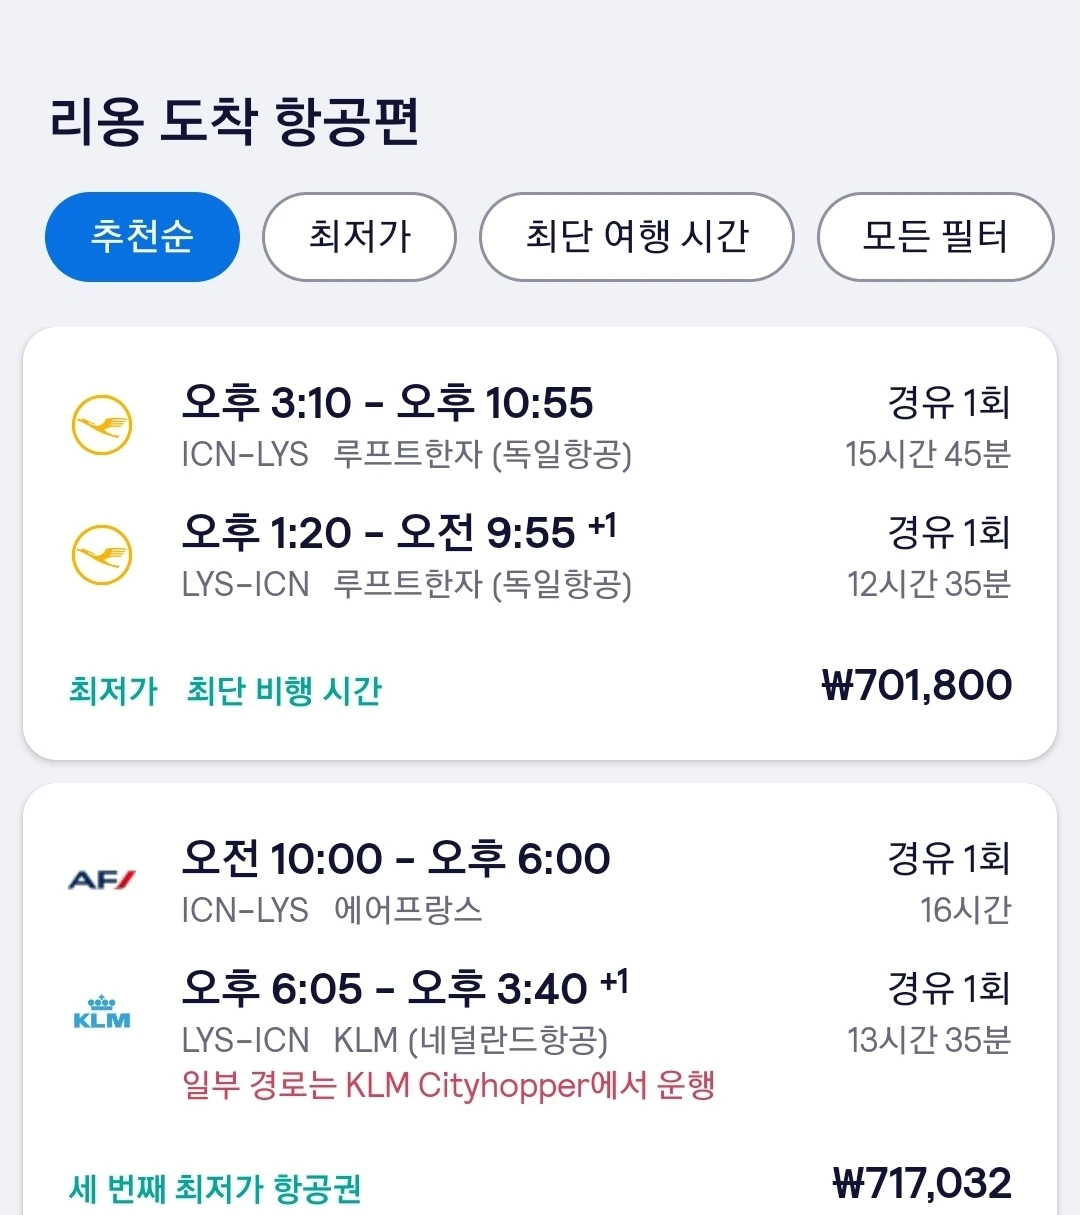Tap the Air France AF logo
The width and height of the screenshot is (1080, 1215).
click(x=102, y=880)
